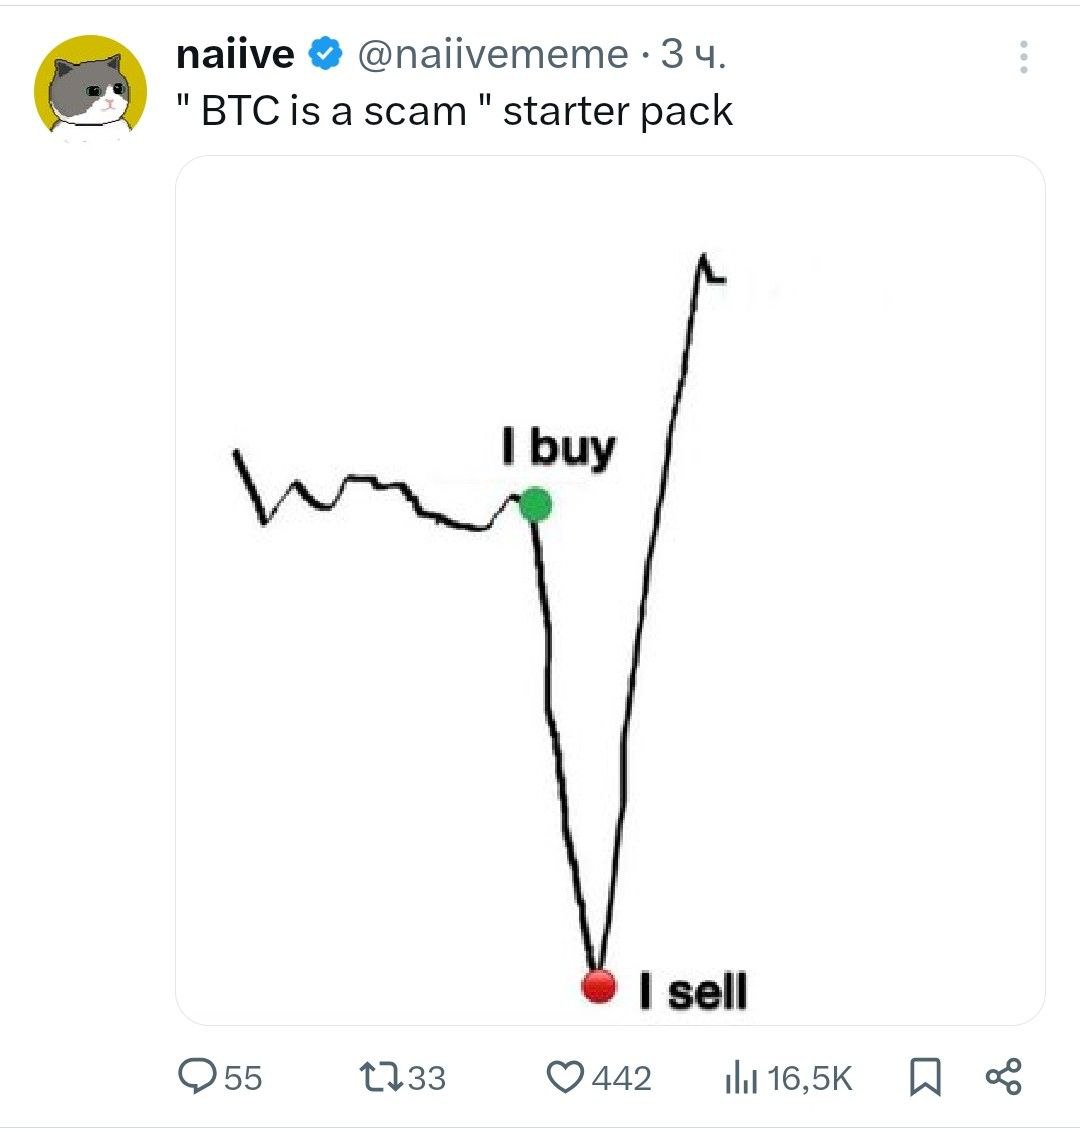Click the 33 reposts count
1080x1131 pixels.
coord(427,1078)
